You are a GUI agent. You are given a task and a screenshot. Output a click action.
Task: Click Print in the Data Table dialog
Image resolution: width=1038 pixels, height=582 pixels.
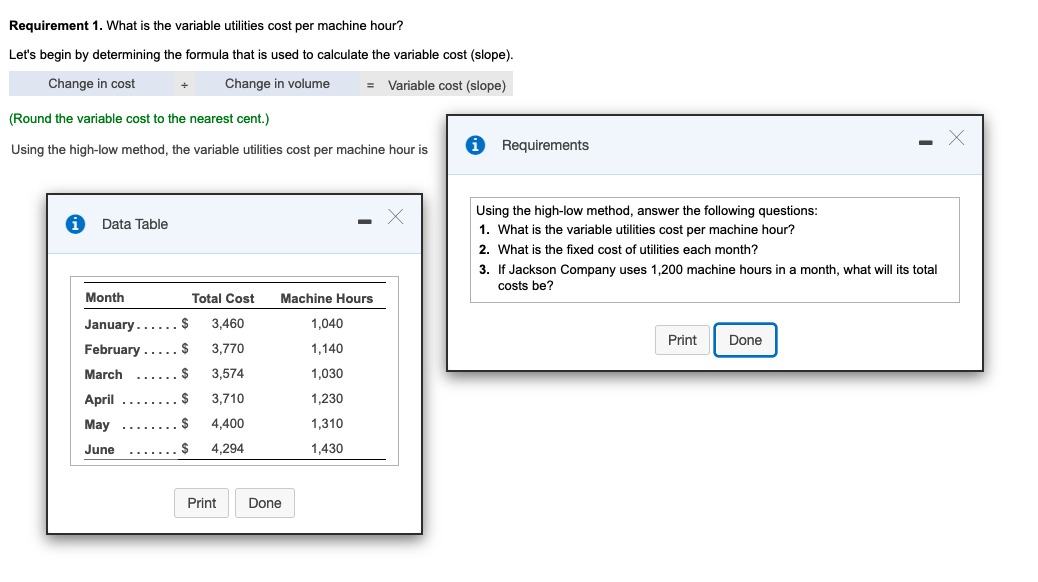tap(201, 503)
